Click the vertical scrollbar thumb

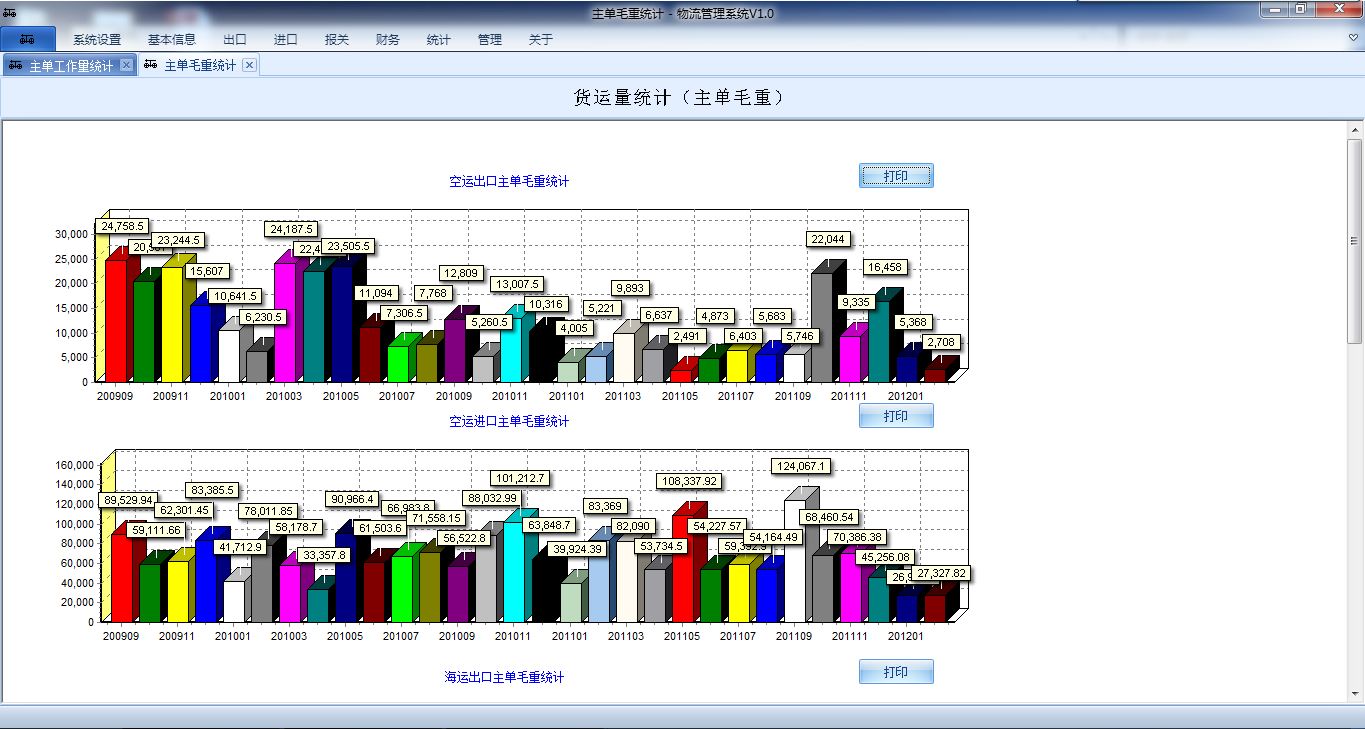(x=1355, y=240)
